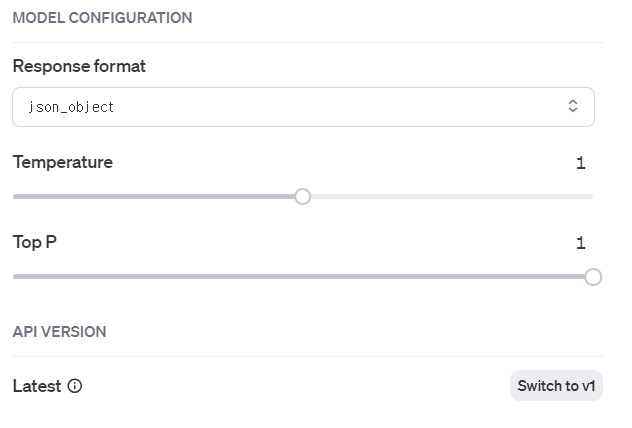The height and width of the screenshot is (428, 632).
Task: Click the Temperature label
Action: [62, 162]
